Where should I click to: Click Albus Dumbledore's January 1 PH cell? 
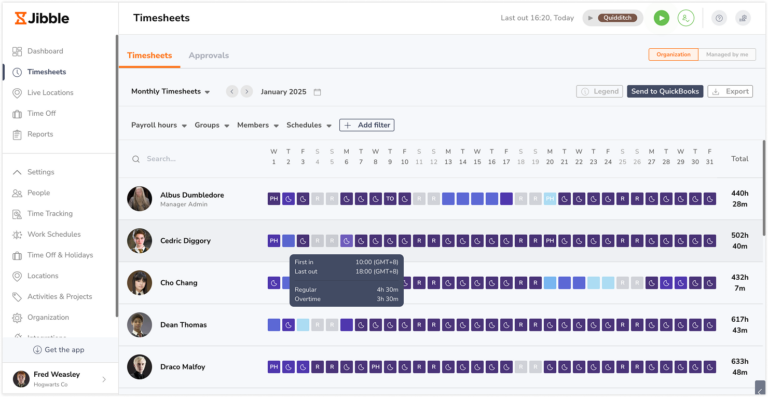pyautogui.click(x=274, y=199)
